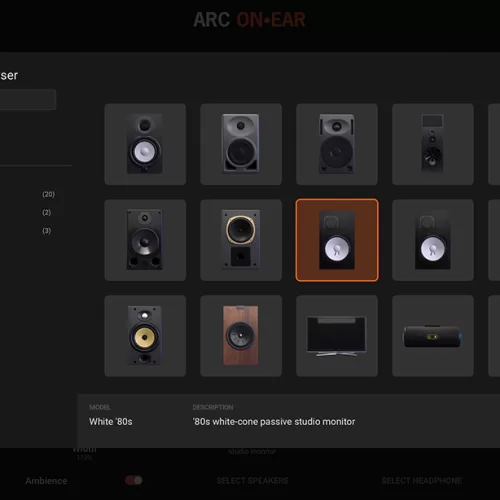Select the slim tower speaker thumbnail
This screenshot has height=500, width=500.
click(x=433, y=144)
